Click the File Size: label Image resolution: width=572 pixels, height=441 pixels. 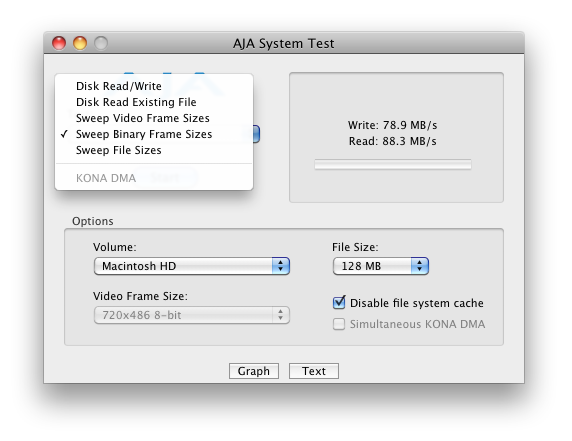355,247
